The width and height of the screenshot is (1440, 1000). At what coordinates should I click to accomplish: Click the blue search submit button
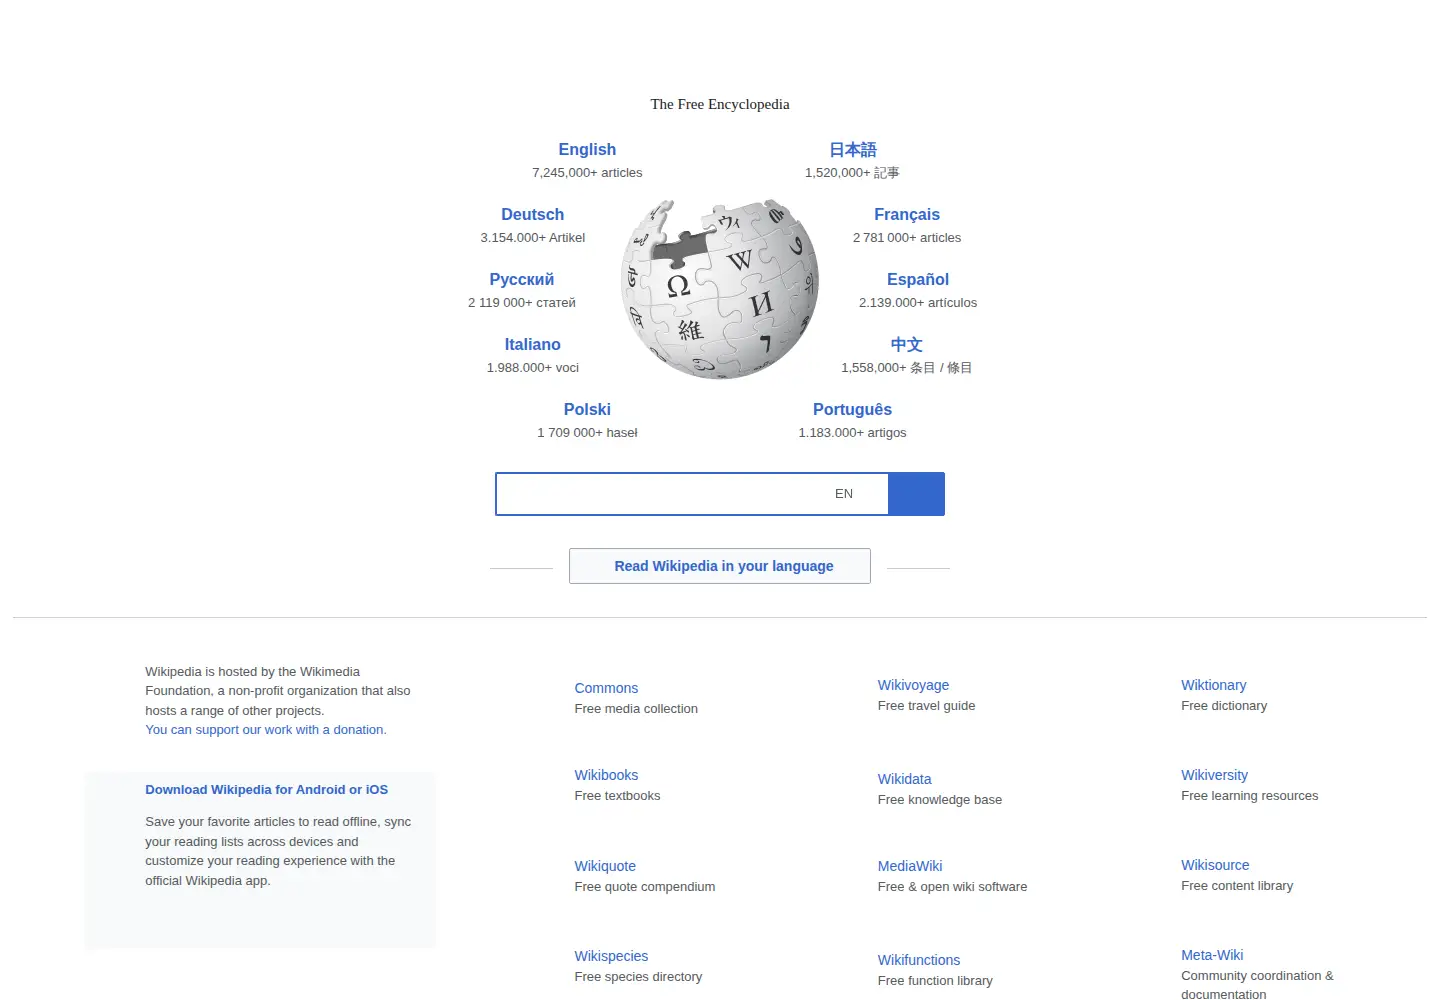916,494
